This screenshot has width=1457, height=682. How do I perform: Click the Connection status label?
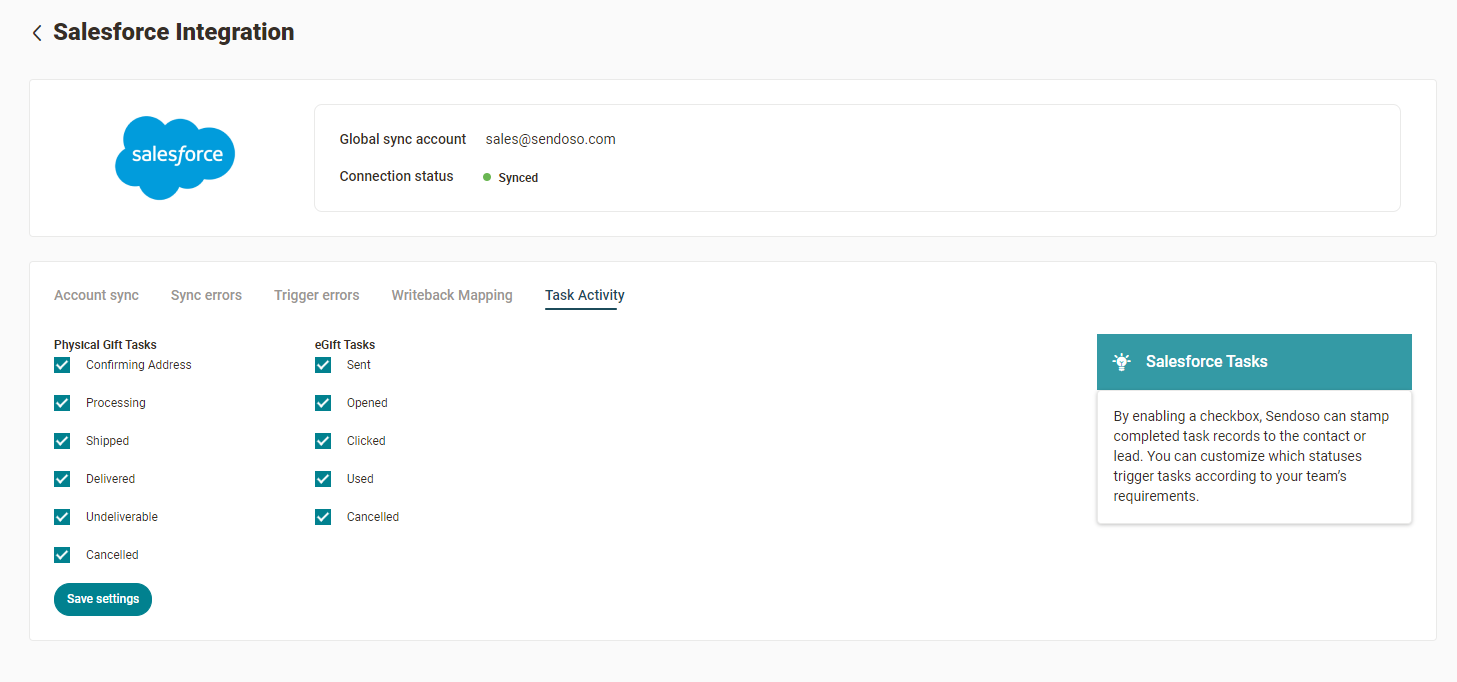pyautogui.click(x=396, y=176)
